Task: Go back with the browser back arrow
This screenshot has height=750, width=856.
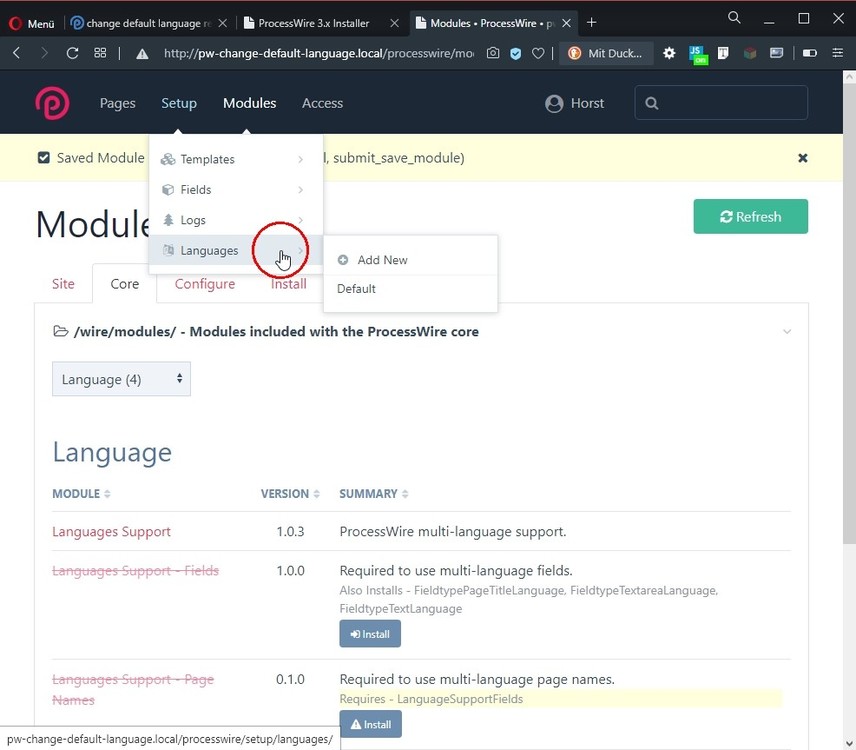Action: (x=16, y=53)
